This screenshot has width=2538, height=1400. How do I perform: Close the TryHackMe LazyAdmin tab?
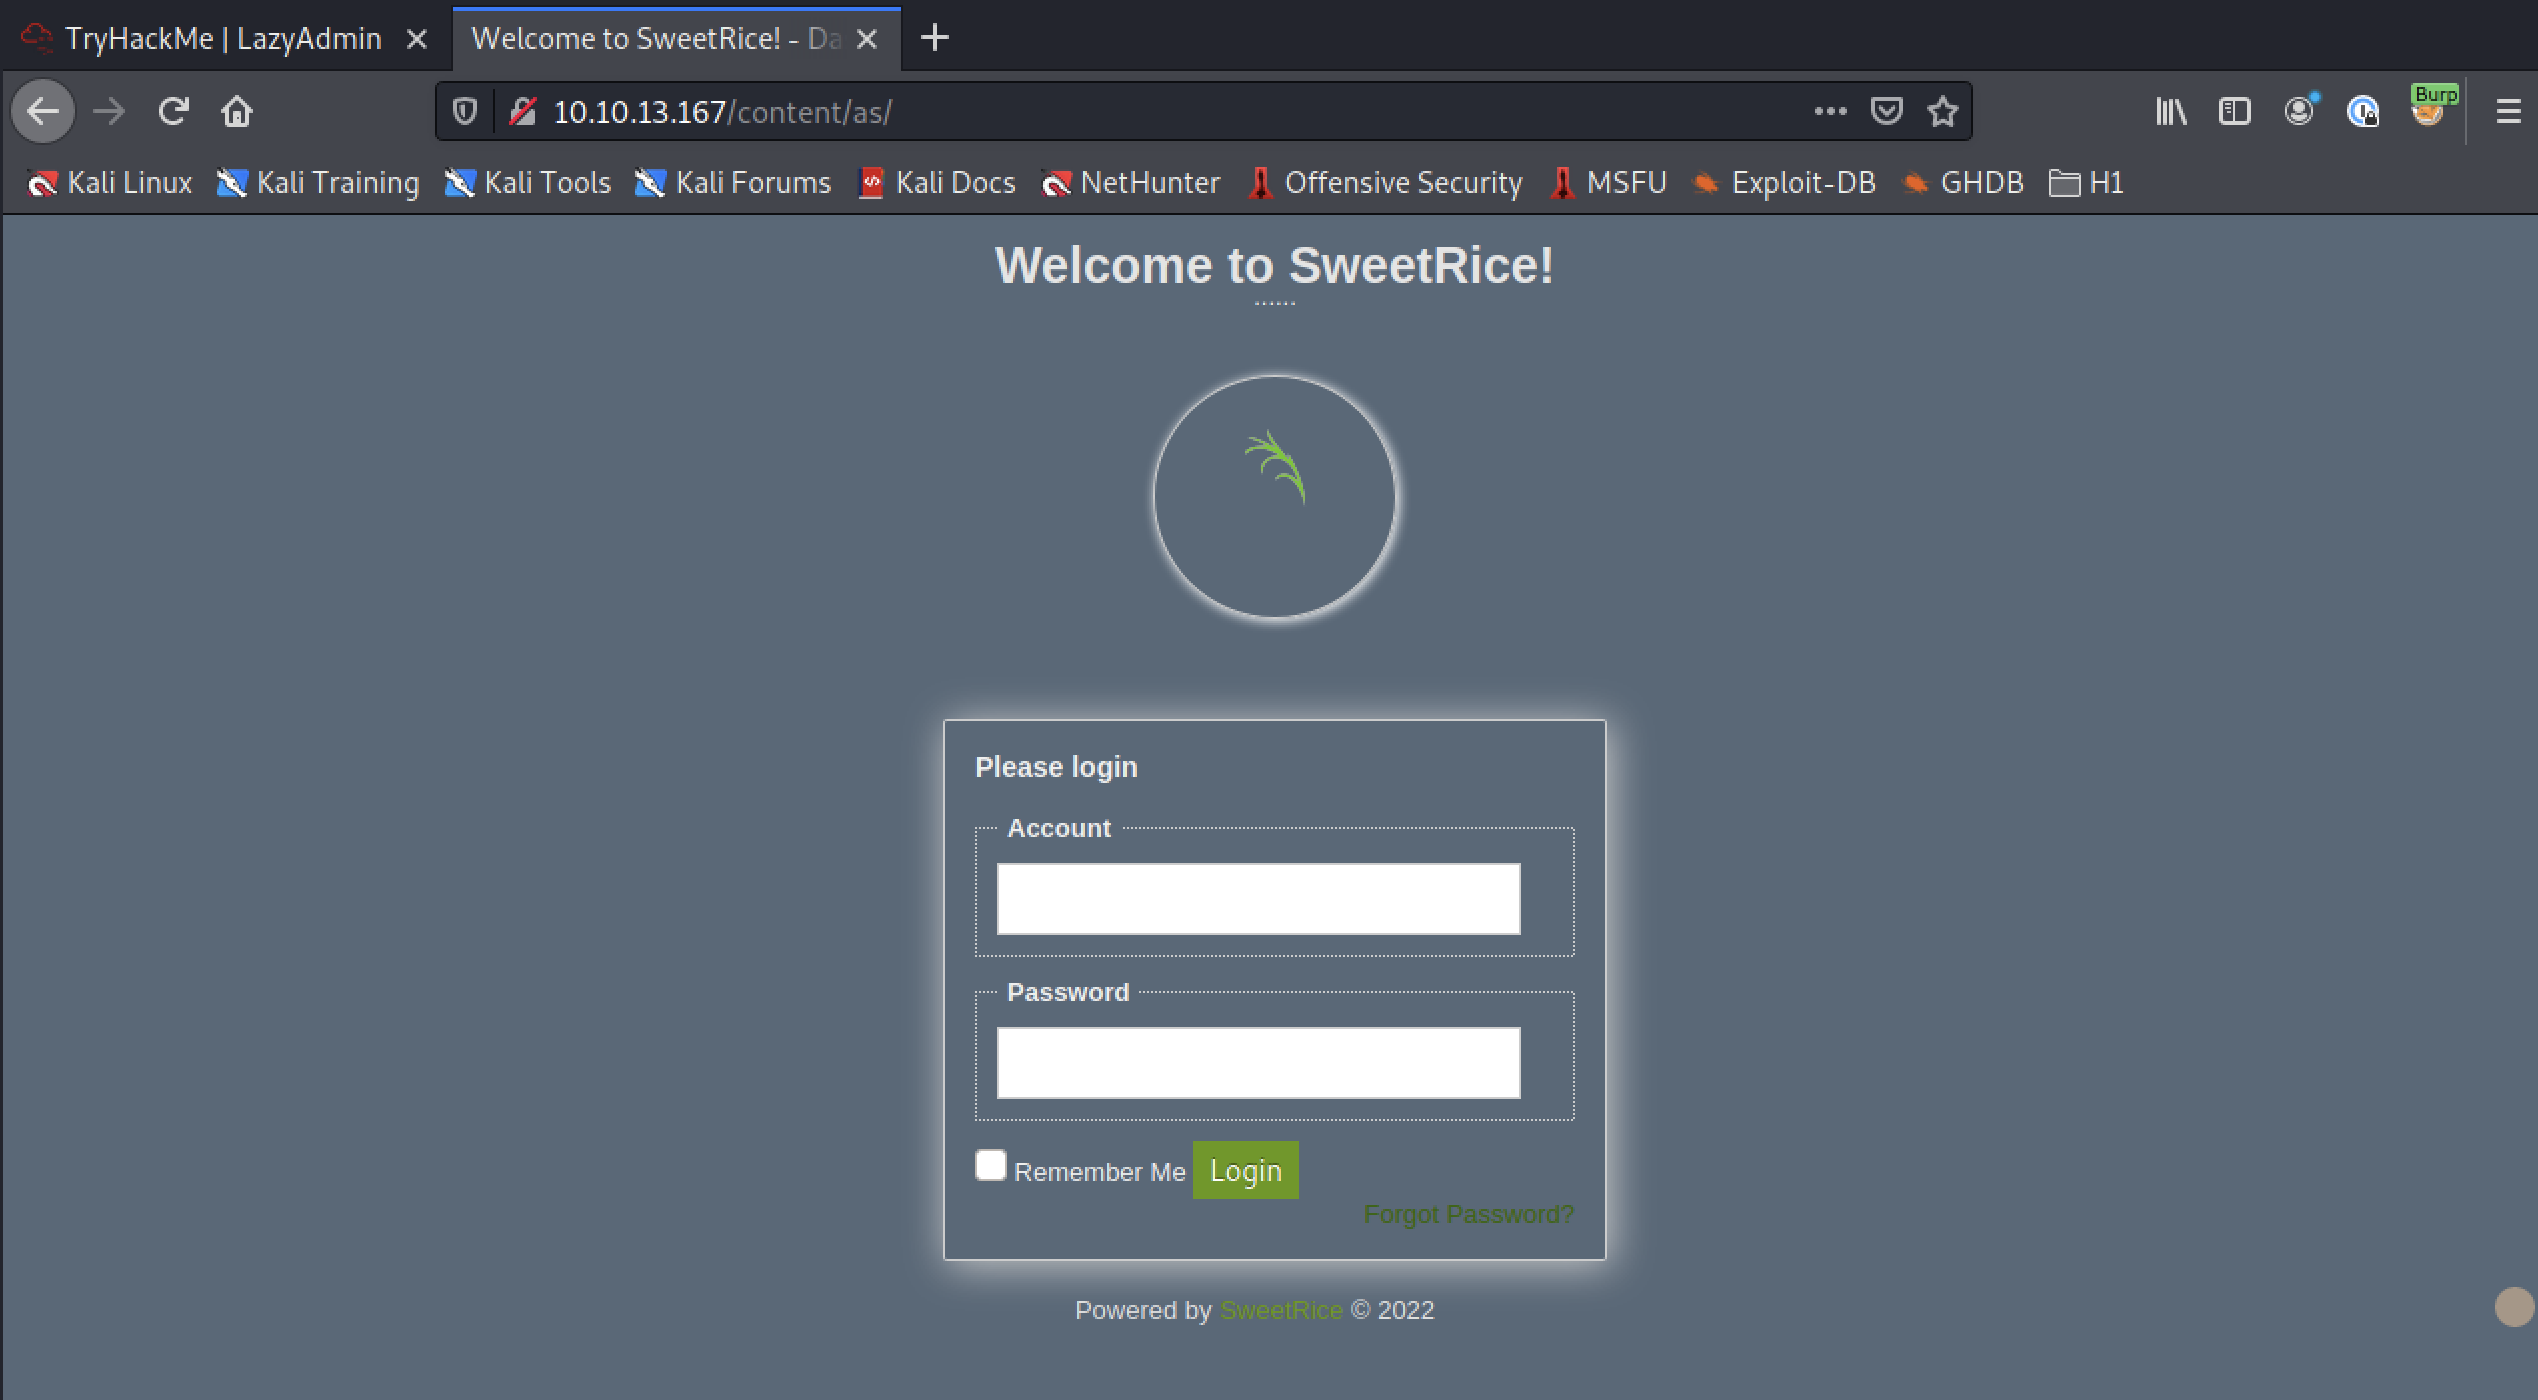coord(417,39)
